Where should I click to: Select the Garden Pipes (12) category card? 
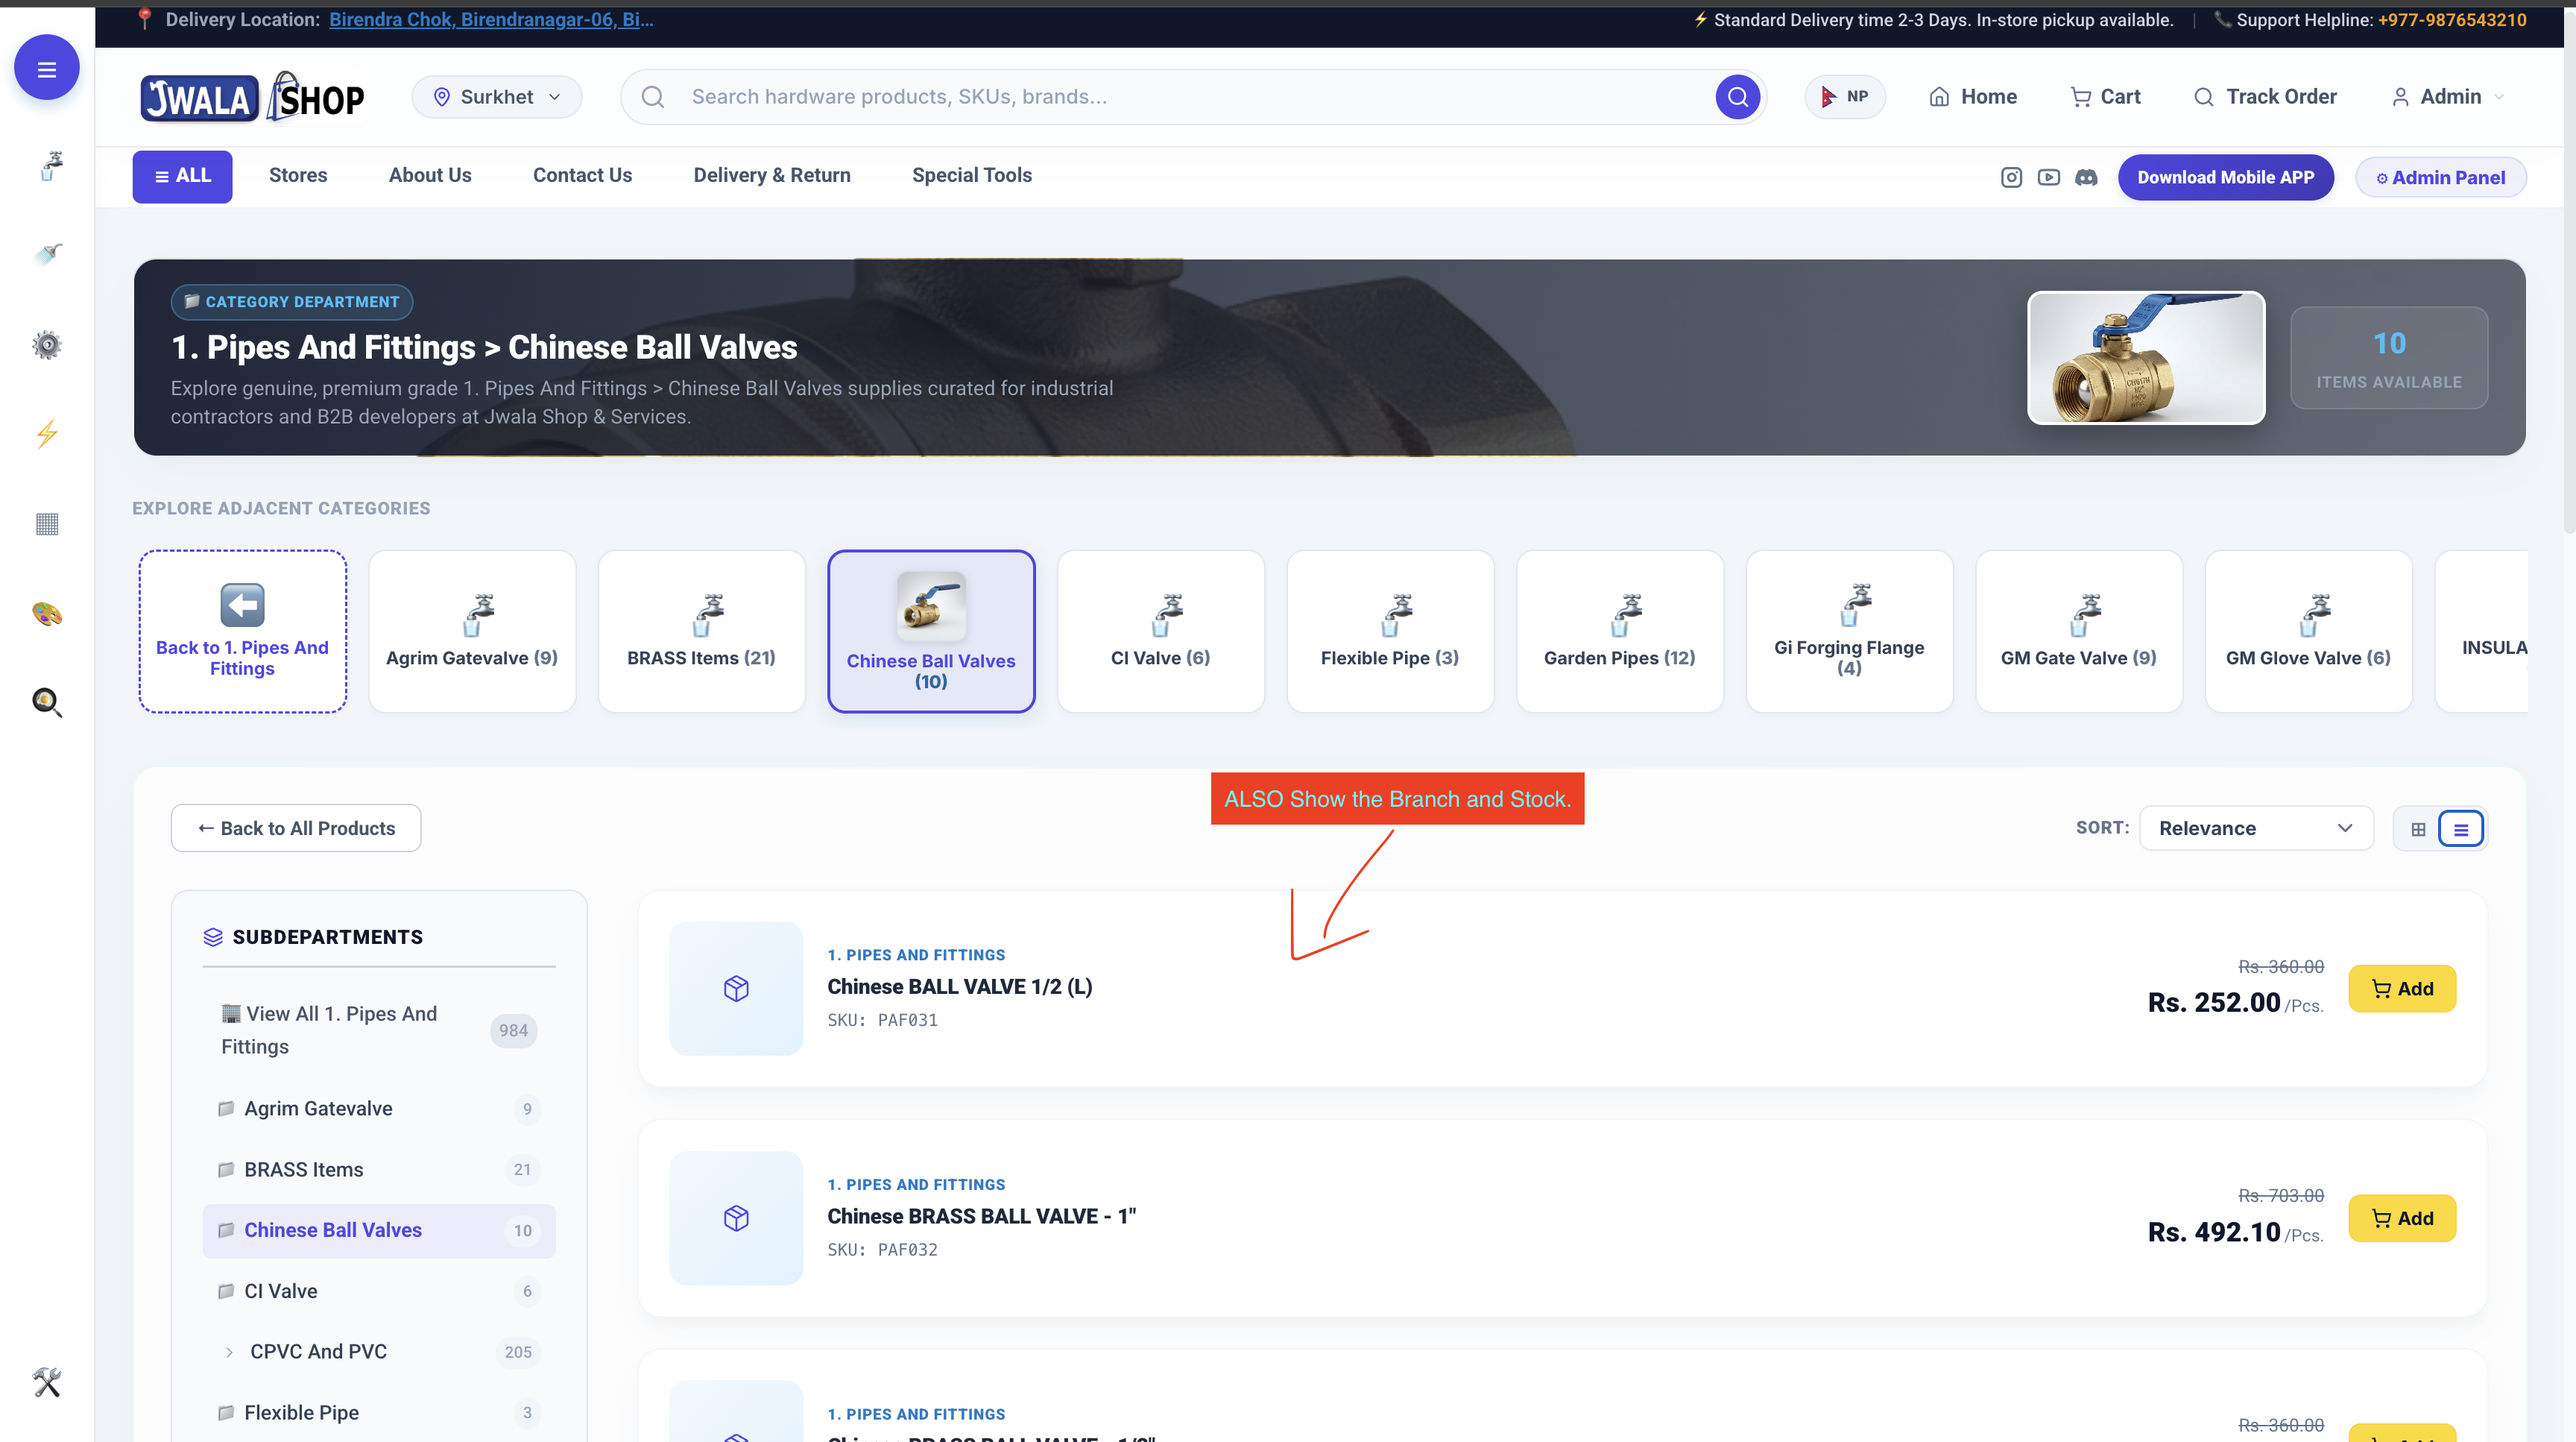1619,632
